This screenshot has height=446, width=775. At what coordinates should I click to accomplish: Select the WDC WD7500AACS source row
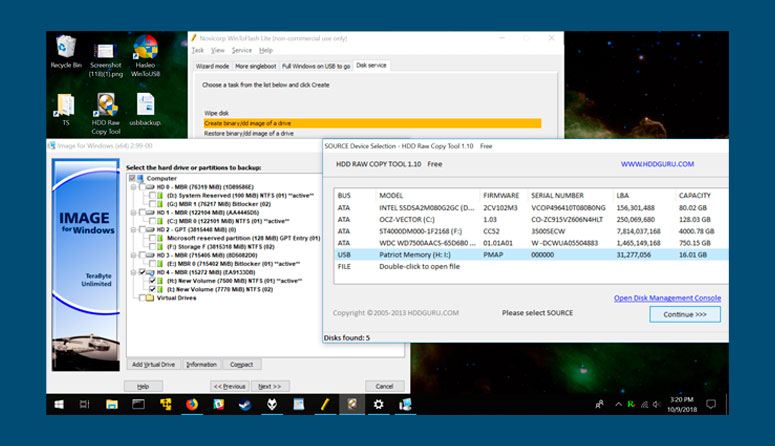tap(531, 243)
